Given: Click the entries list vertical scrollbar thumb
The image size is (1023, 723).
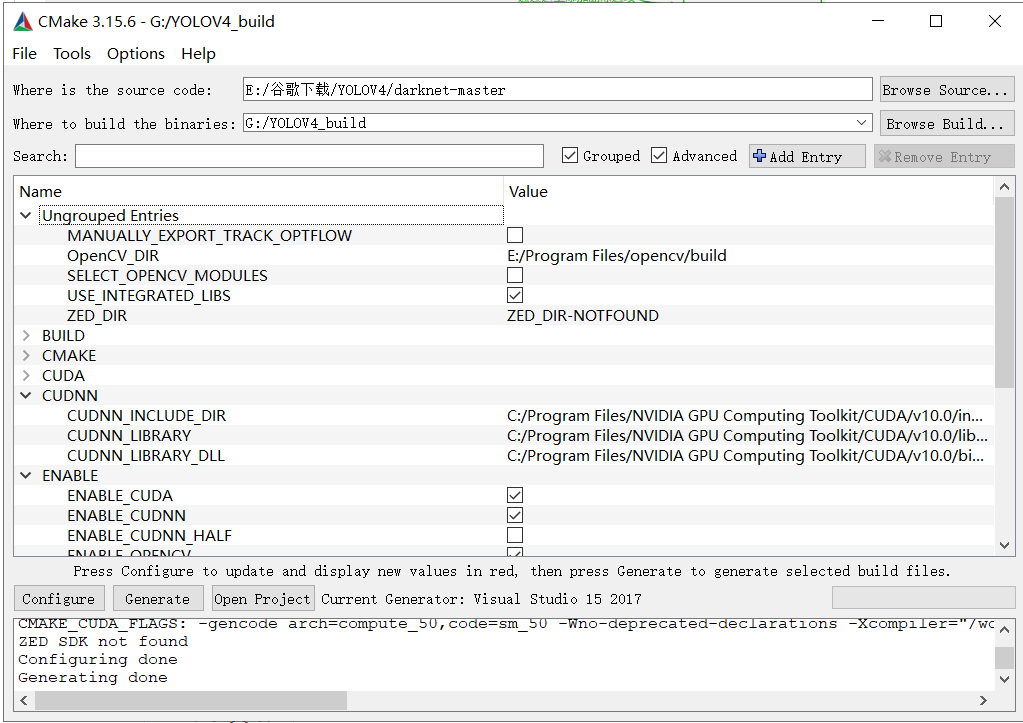Looking at the screenshot, I should (1004, 292).
